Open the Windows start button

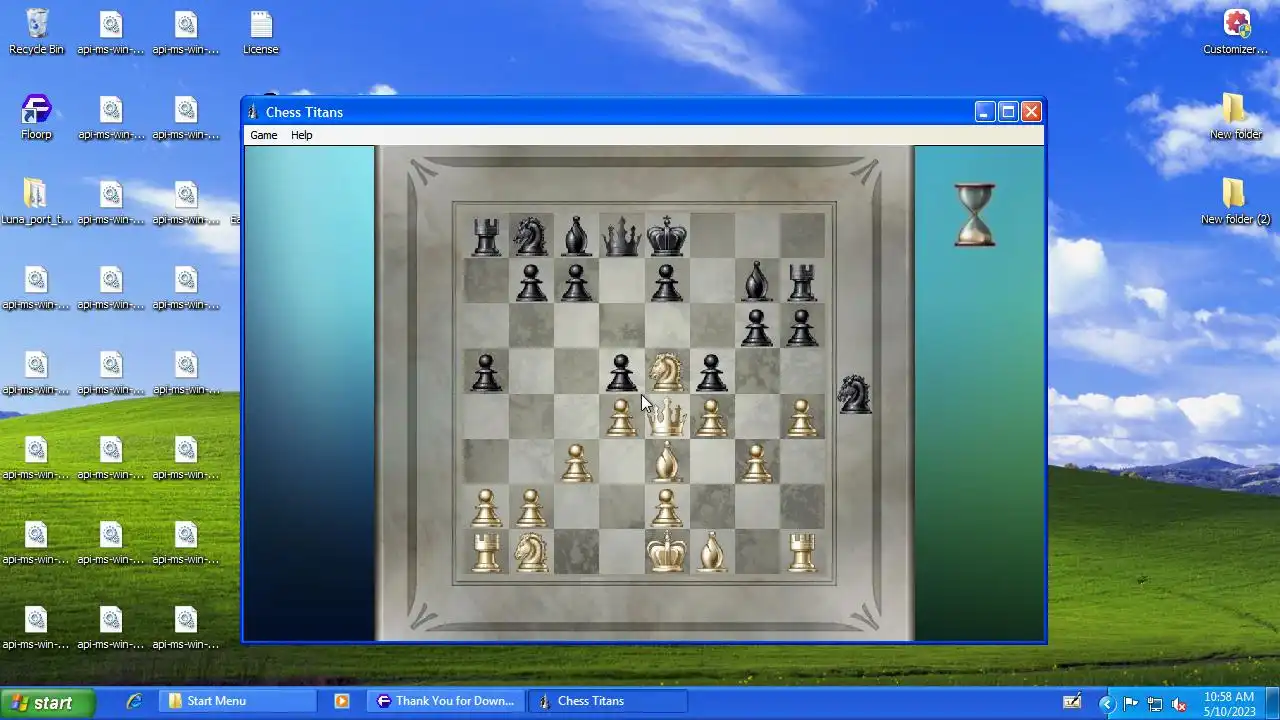[47, 702]
